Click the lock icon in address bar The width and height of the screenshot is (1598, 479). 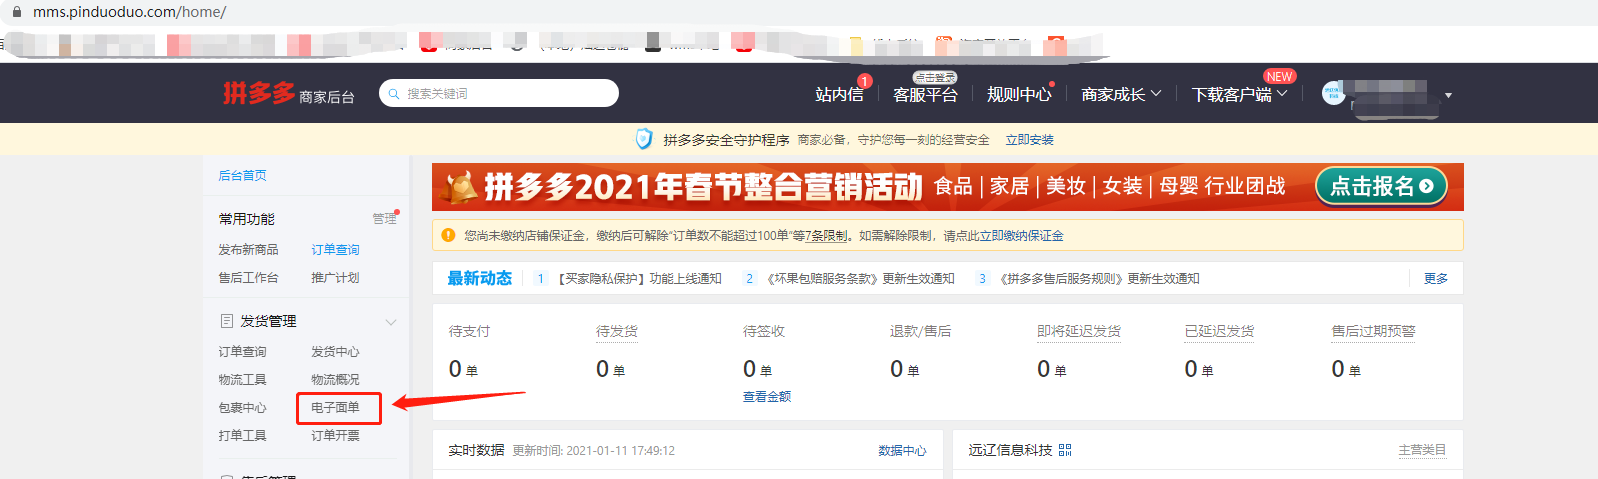(x=17, y=12)
